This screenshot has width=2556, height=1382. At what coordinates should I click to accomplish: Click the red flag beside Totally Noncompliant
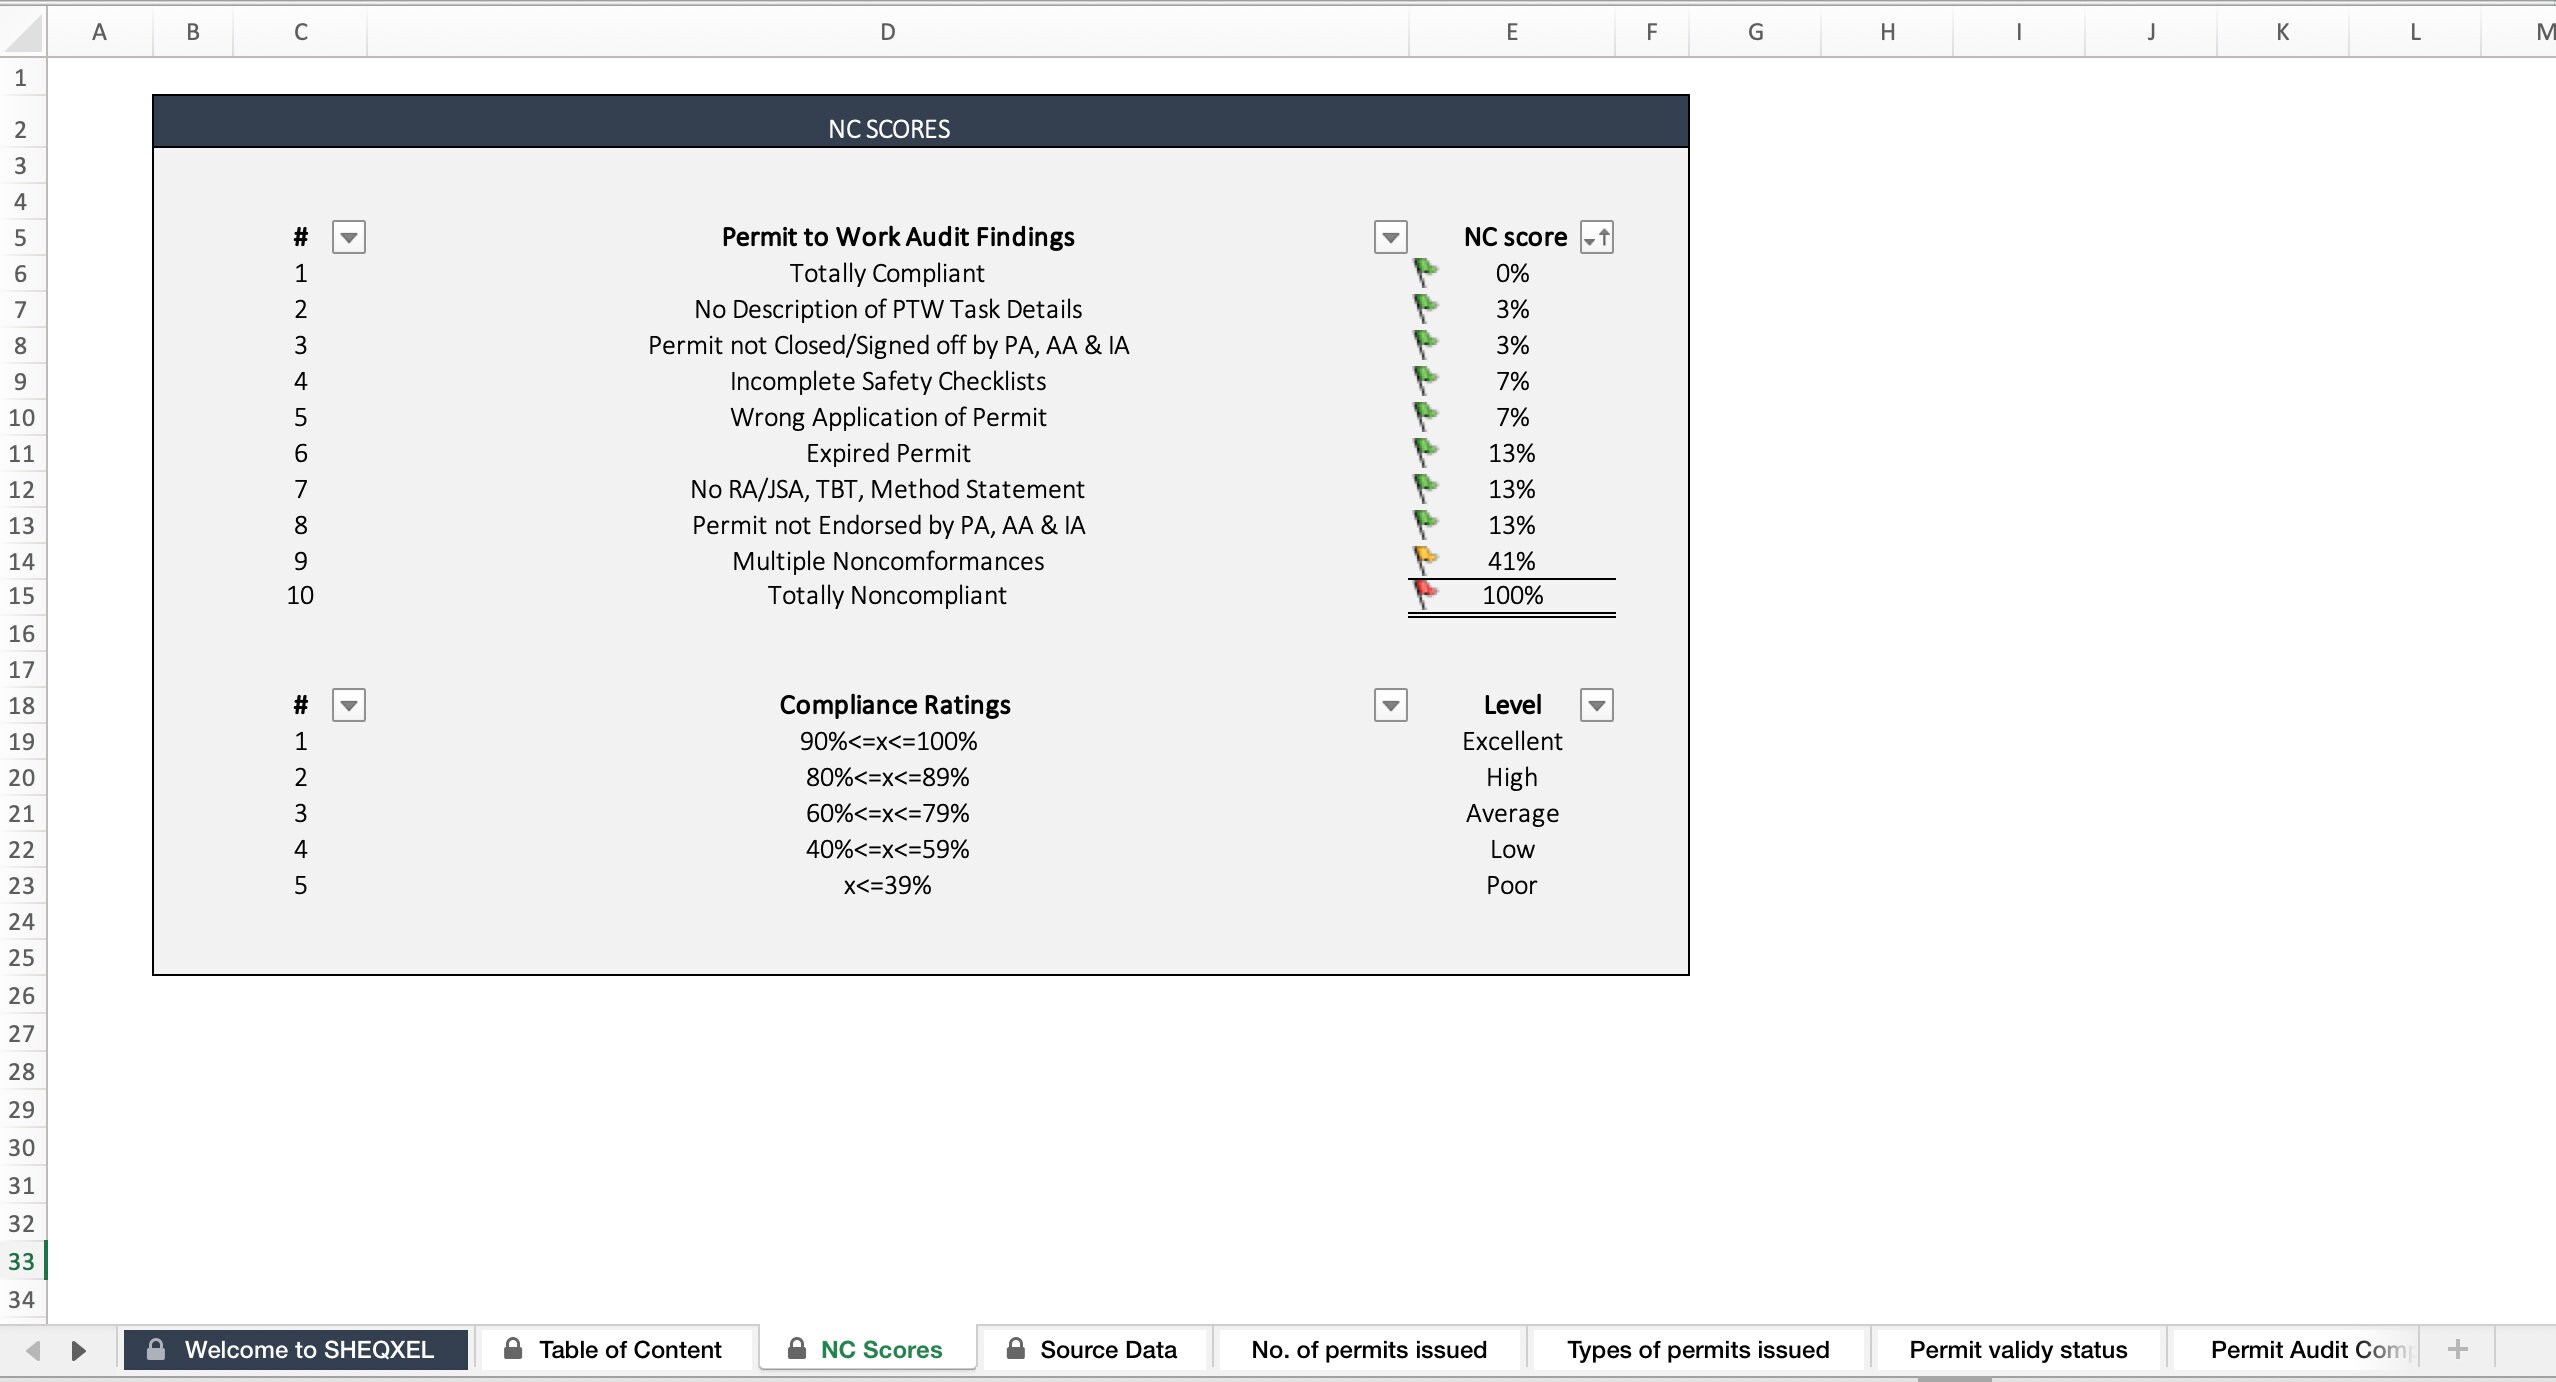[1424, 594]
